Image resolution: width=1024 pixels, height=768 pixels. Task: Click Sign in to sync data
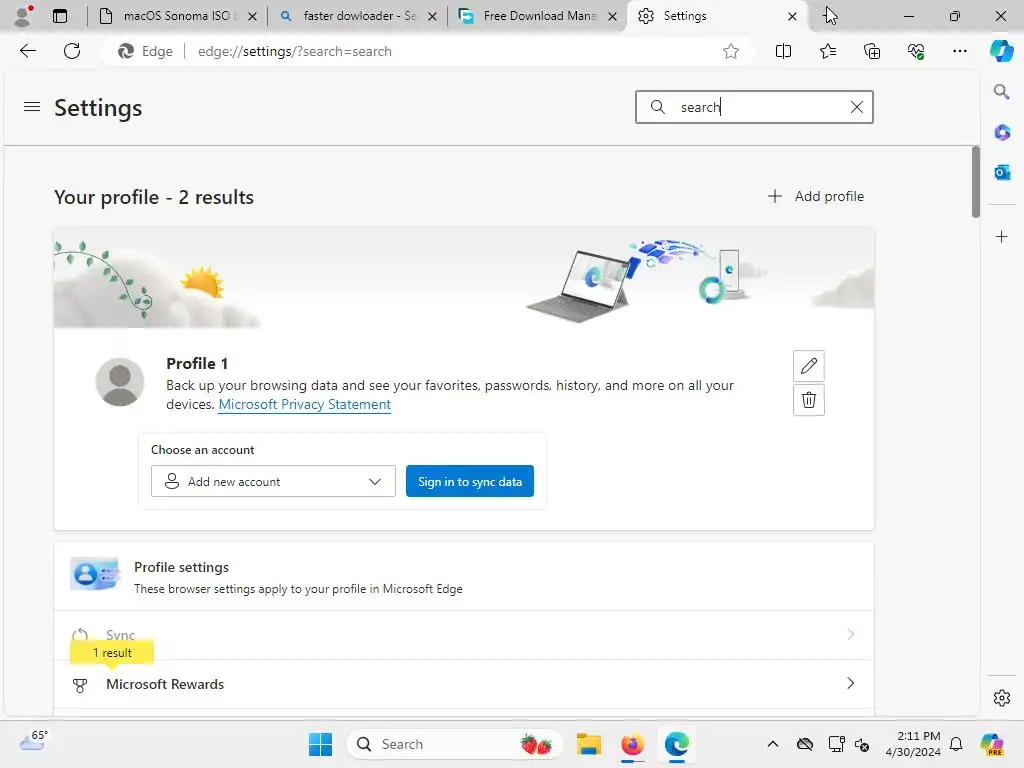click(x=470, y=481)
